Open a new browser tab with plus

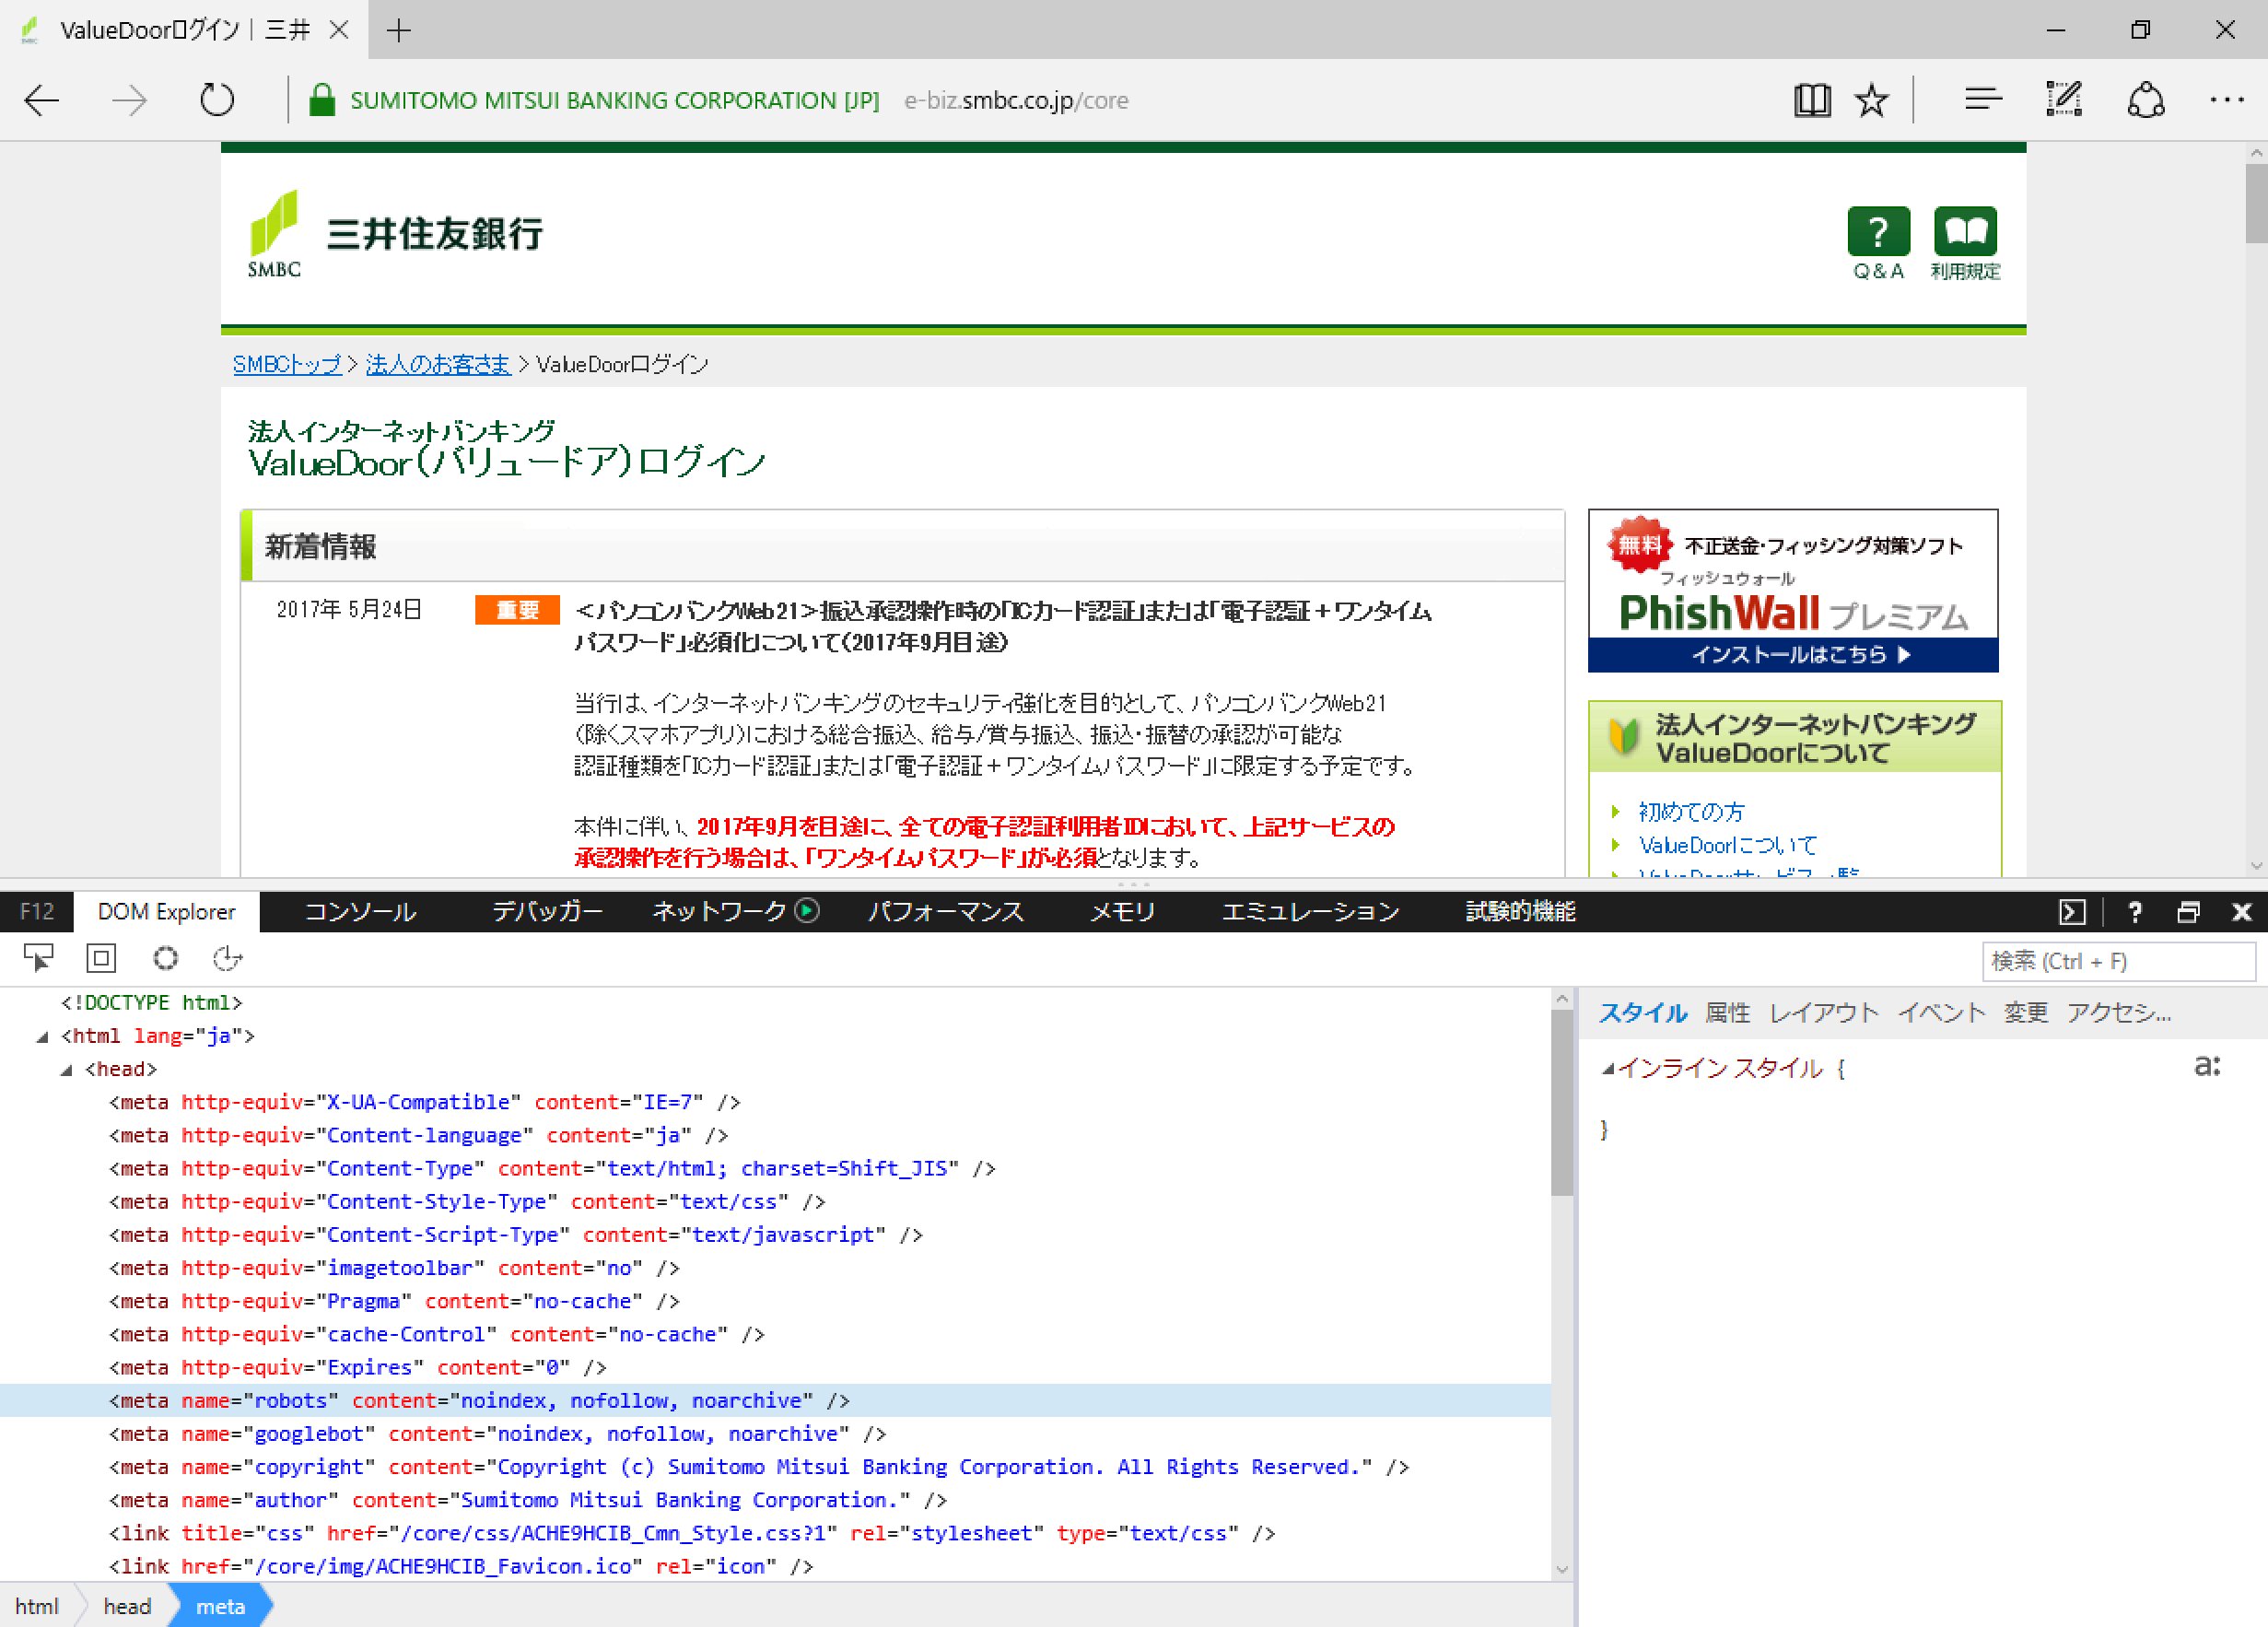point(399,30)
